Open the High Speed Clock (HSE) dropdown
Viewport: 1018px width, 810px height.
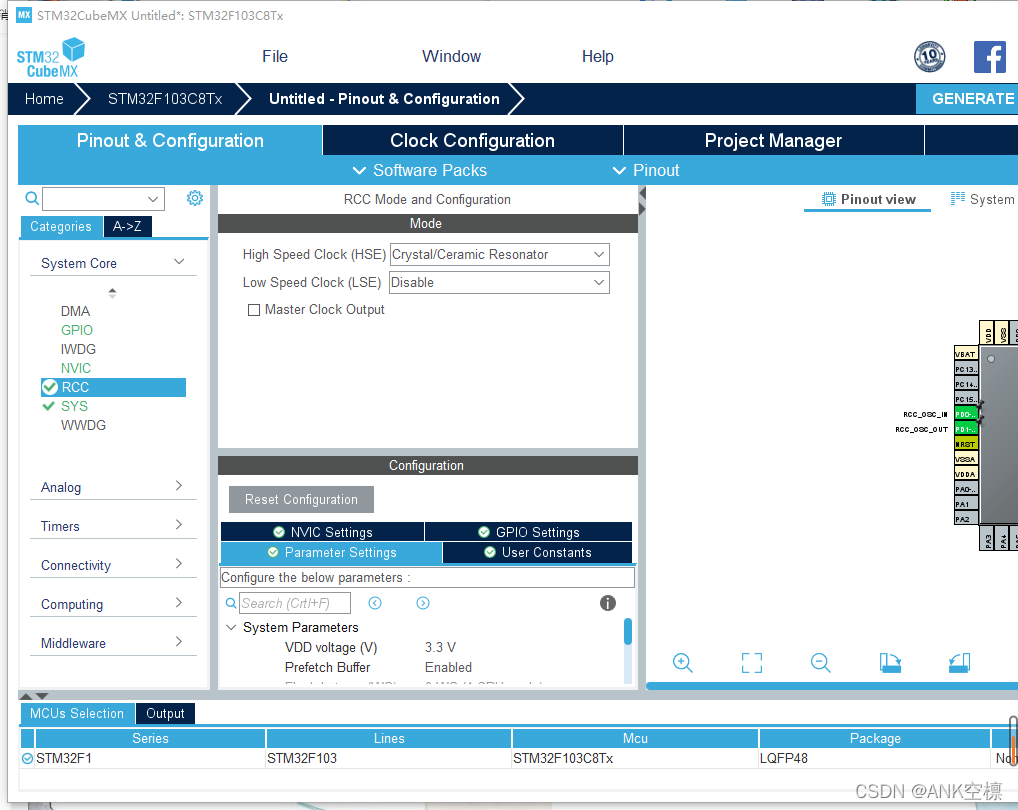[x=499, y=254]
